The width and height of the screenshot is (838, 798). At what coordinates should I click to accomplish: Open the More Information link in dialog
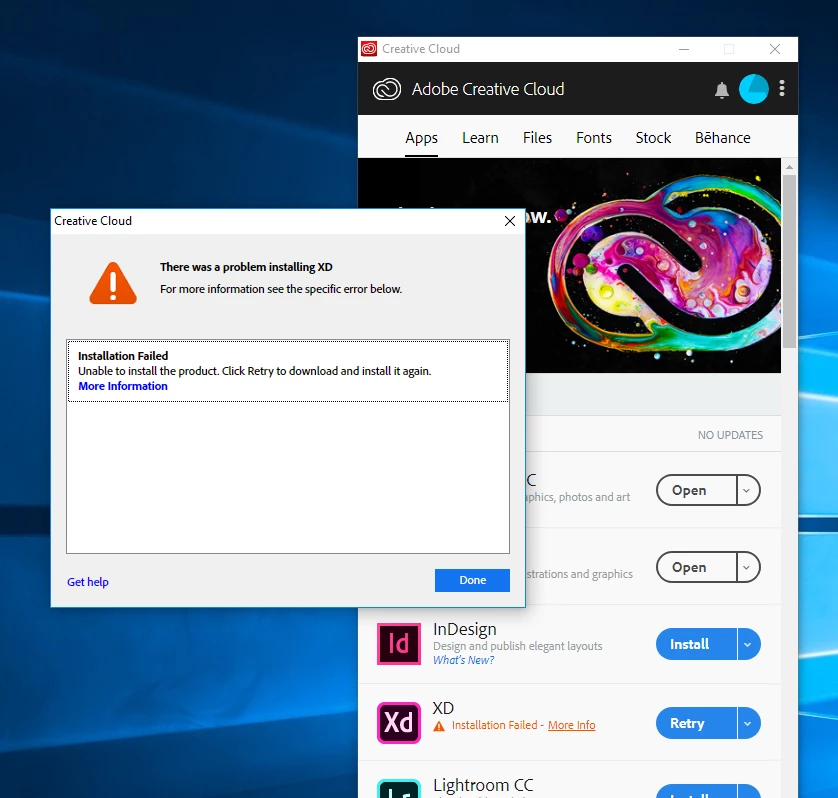tap(123, 386)
